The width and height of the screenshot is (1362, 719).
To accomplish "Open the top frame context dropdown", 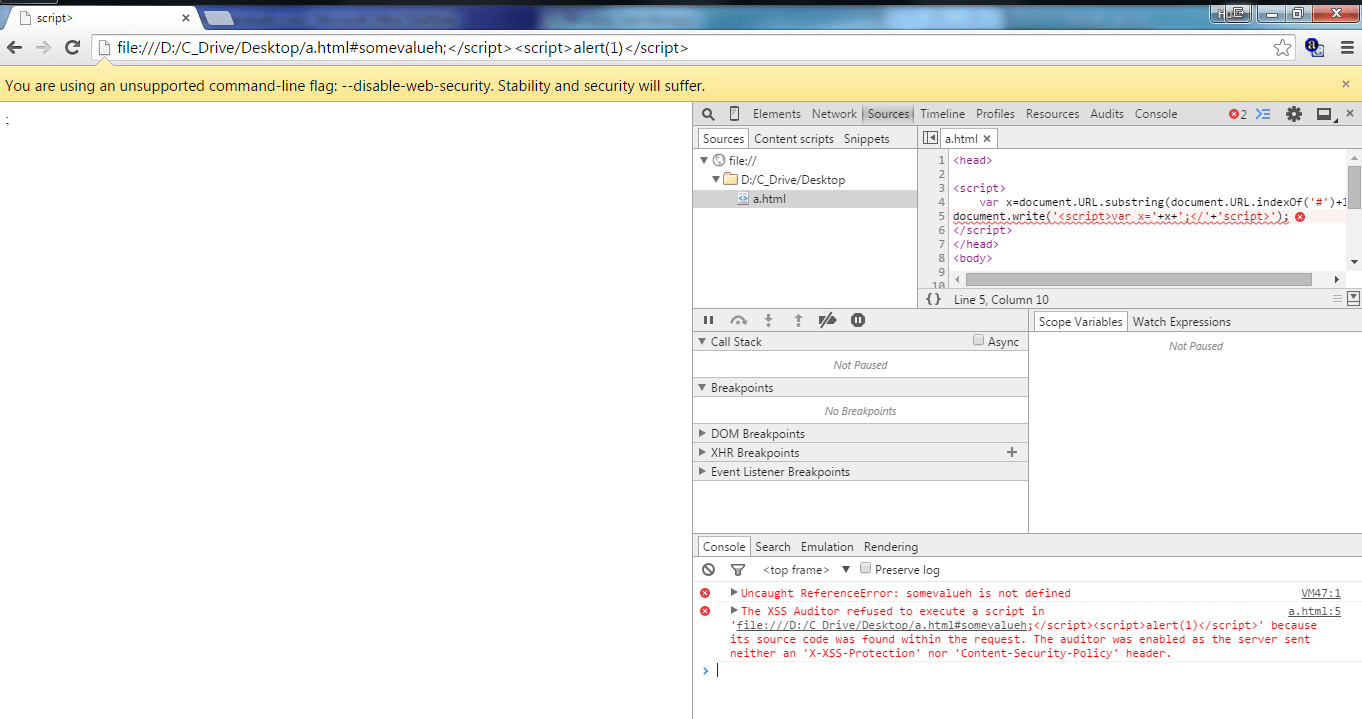I will point(805,569).
